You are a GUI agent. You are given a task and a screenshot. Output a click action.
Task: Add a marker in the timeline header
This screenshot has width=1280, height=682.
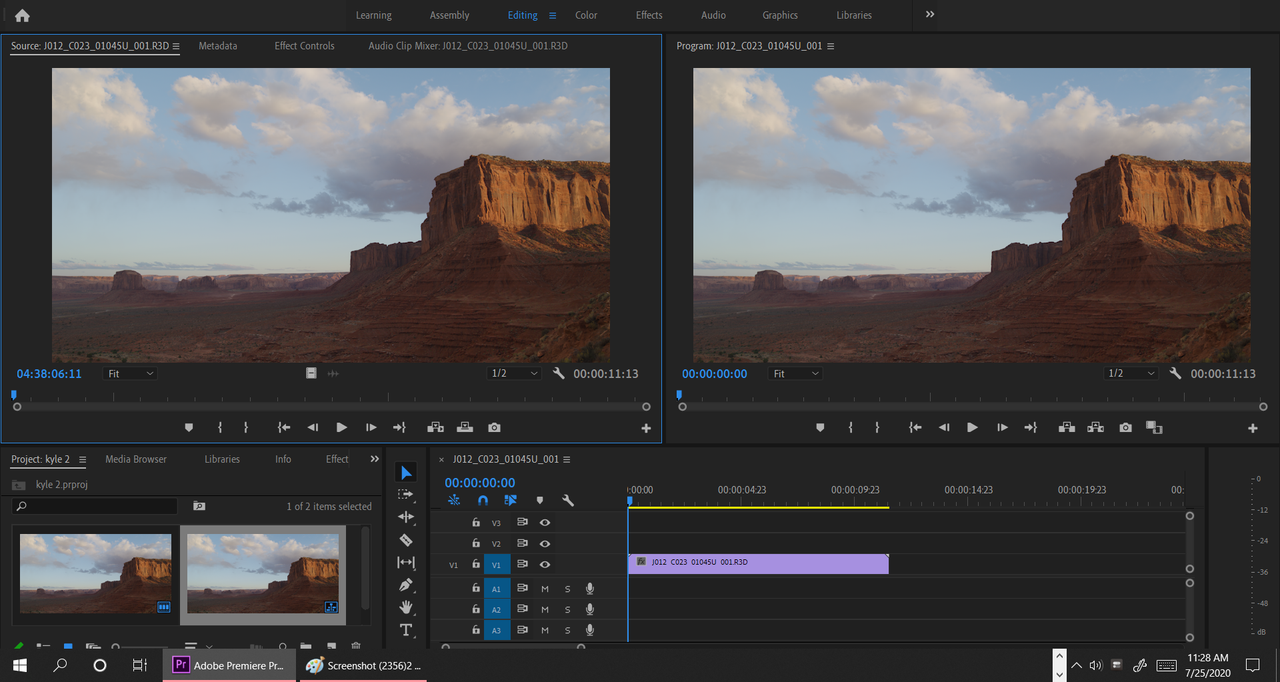(540, 500)
